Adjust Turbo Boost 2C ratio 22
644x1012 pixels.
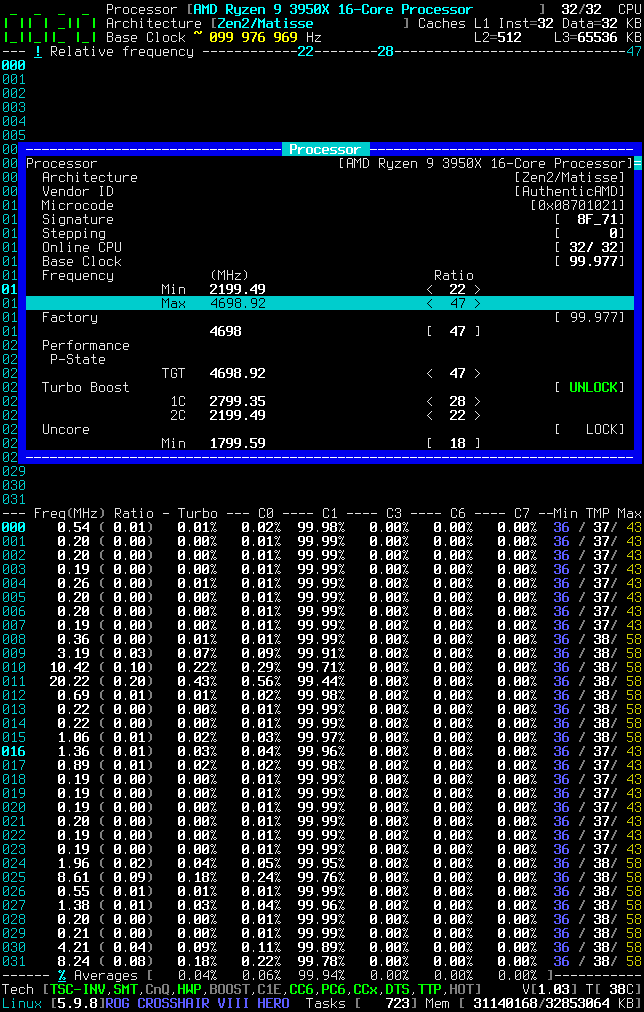click(x=454, y=415)
